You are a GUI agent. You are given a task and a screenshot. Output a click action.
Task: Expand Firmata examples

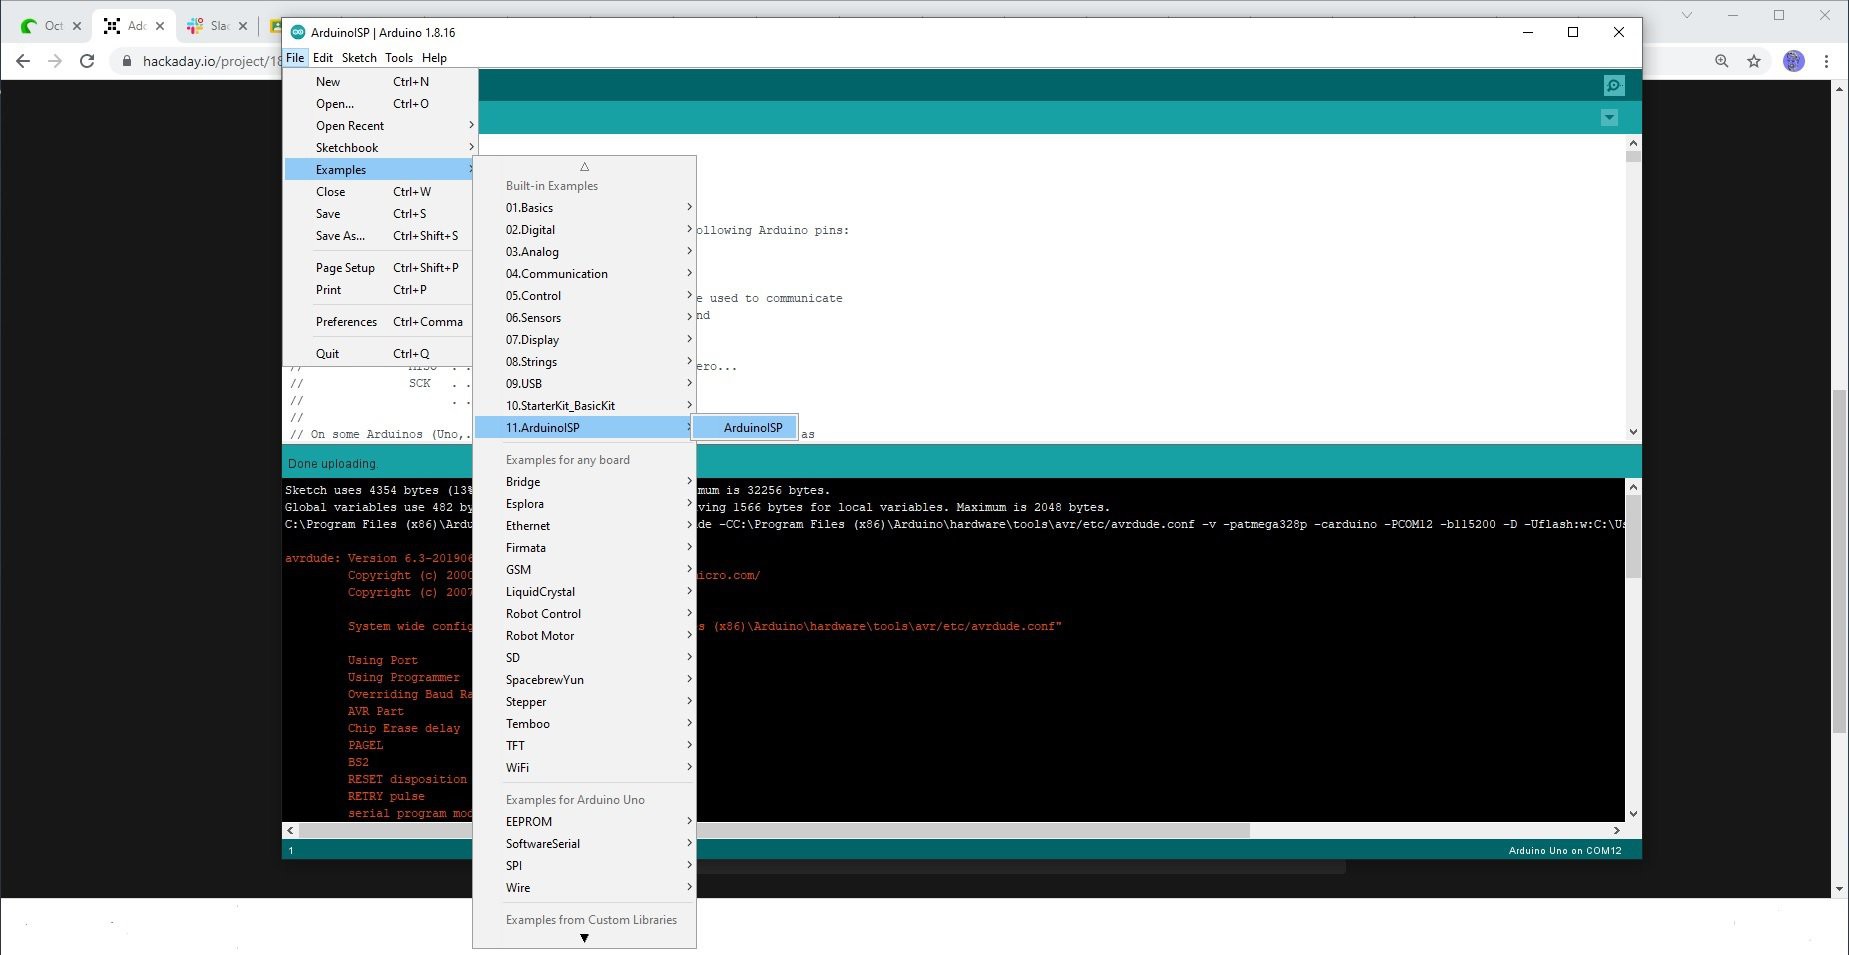coord(584,548)
